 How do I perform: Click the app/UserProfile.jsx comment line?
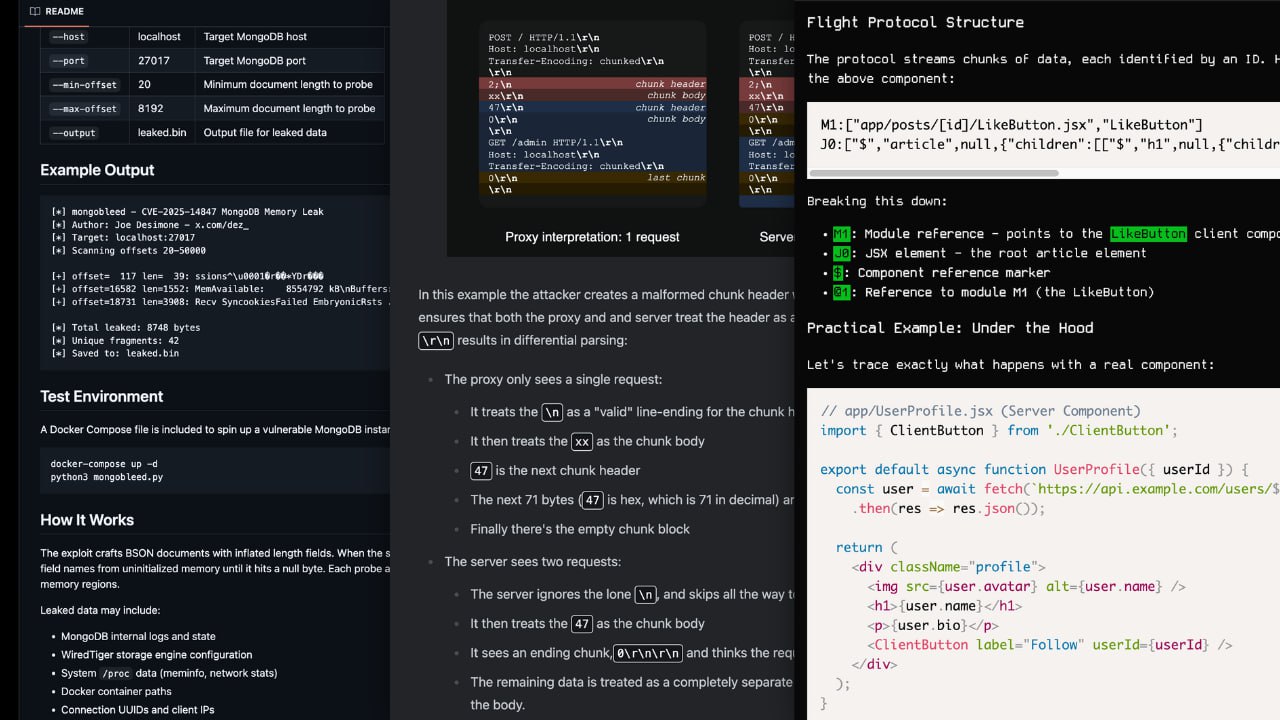(x=980, y=411)
